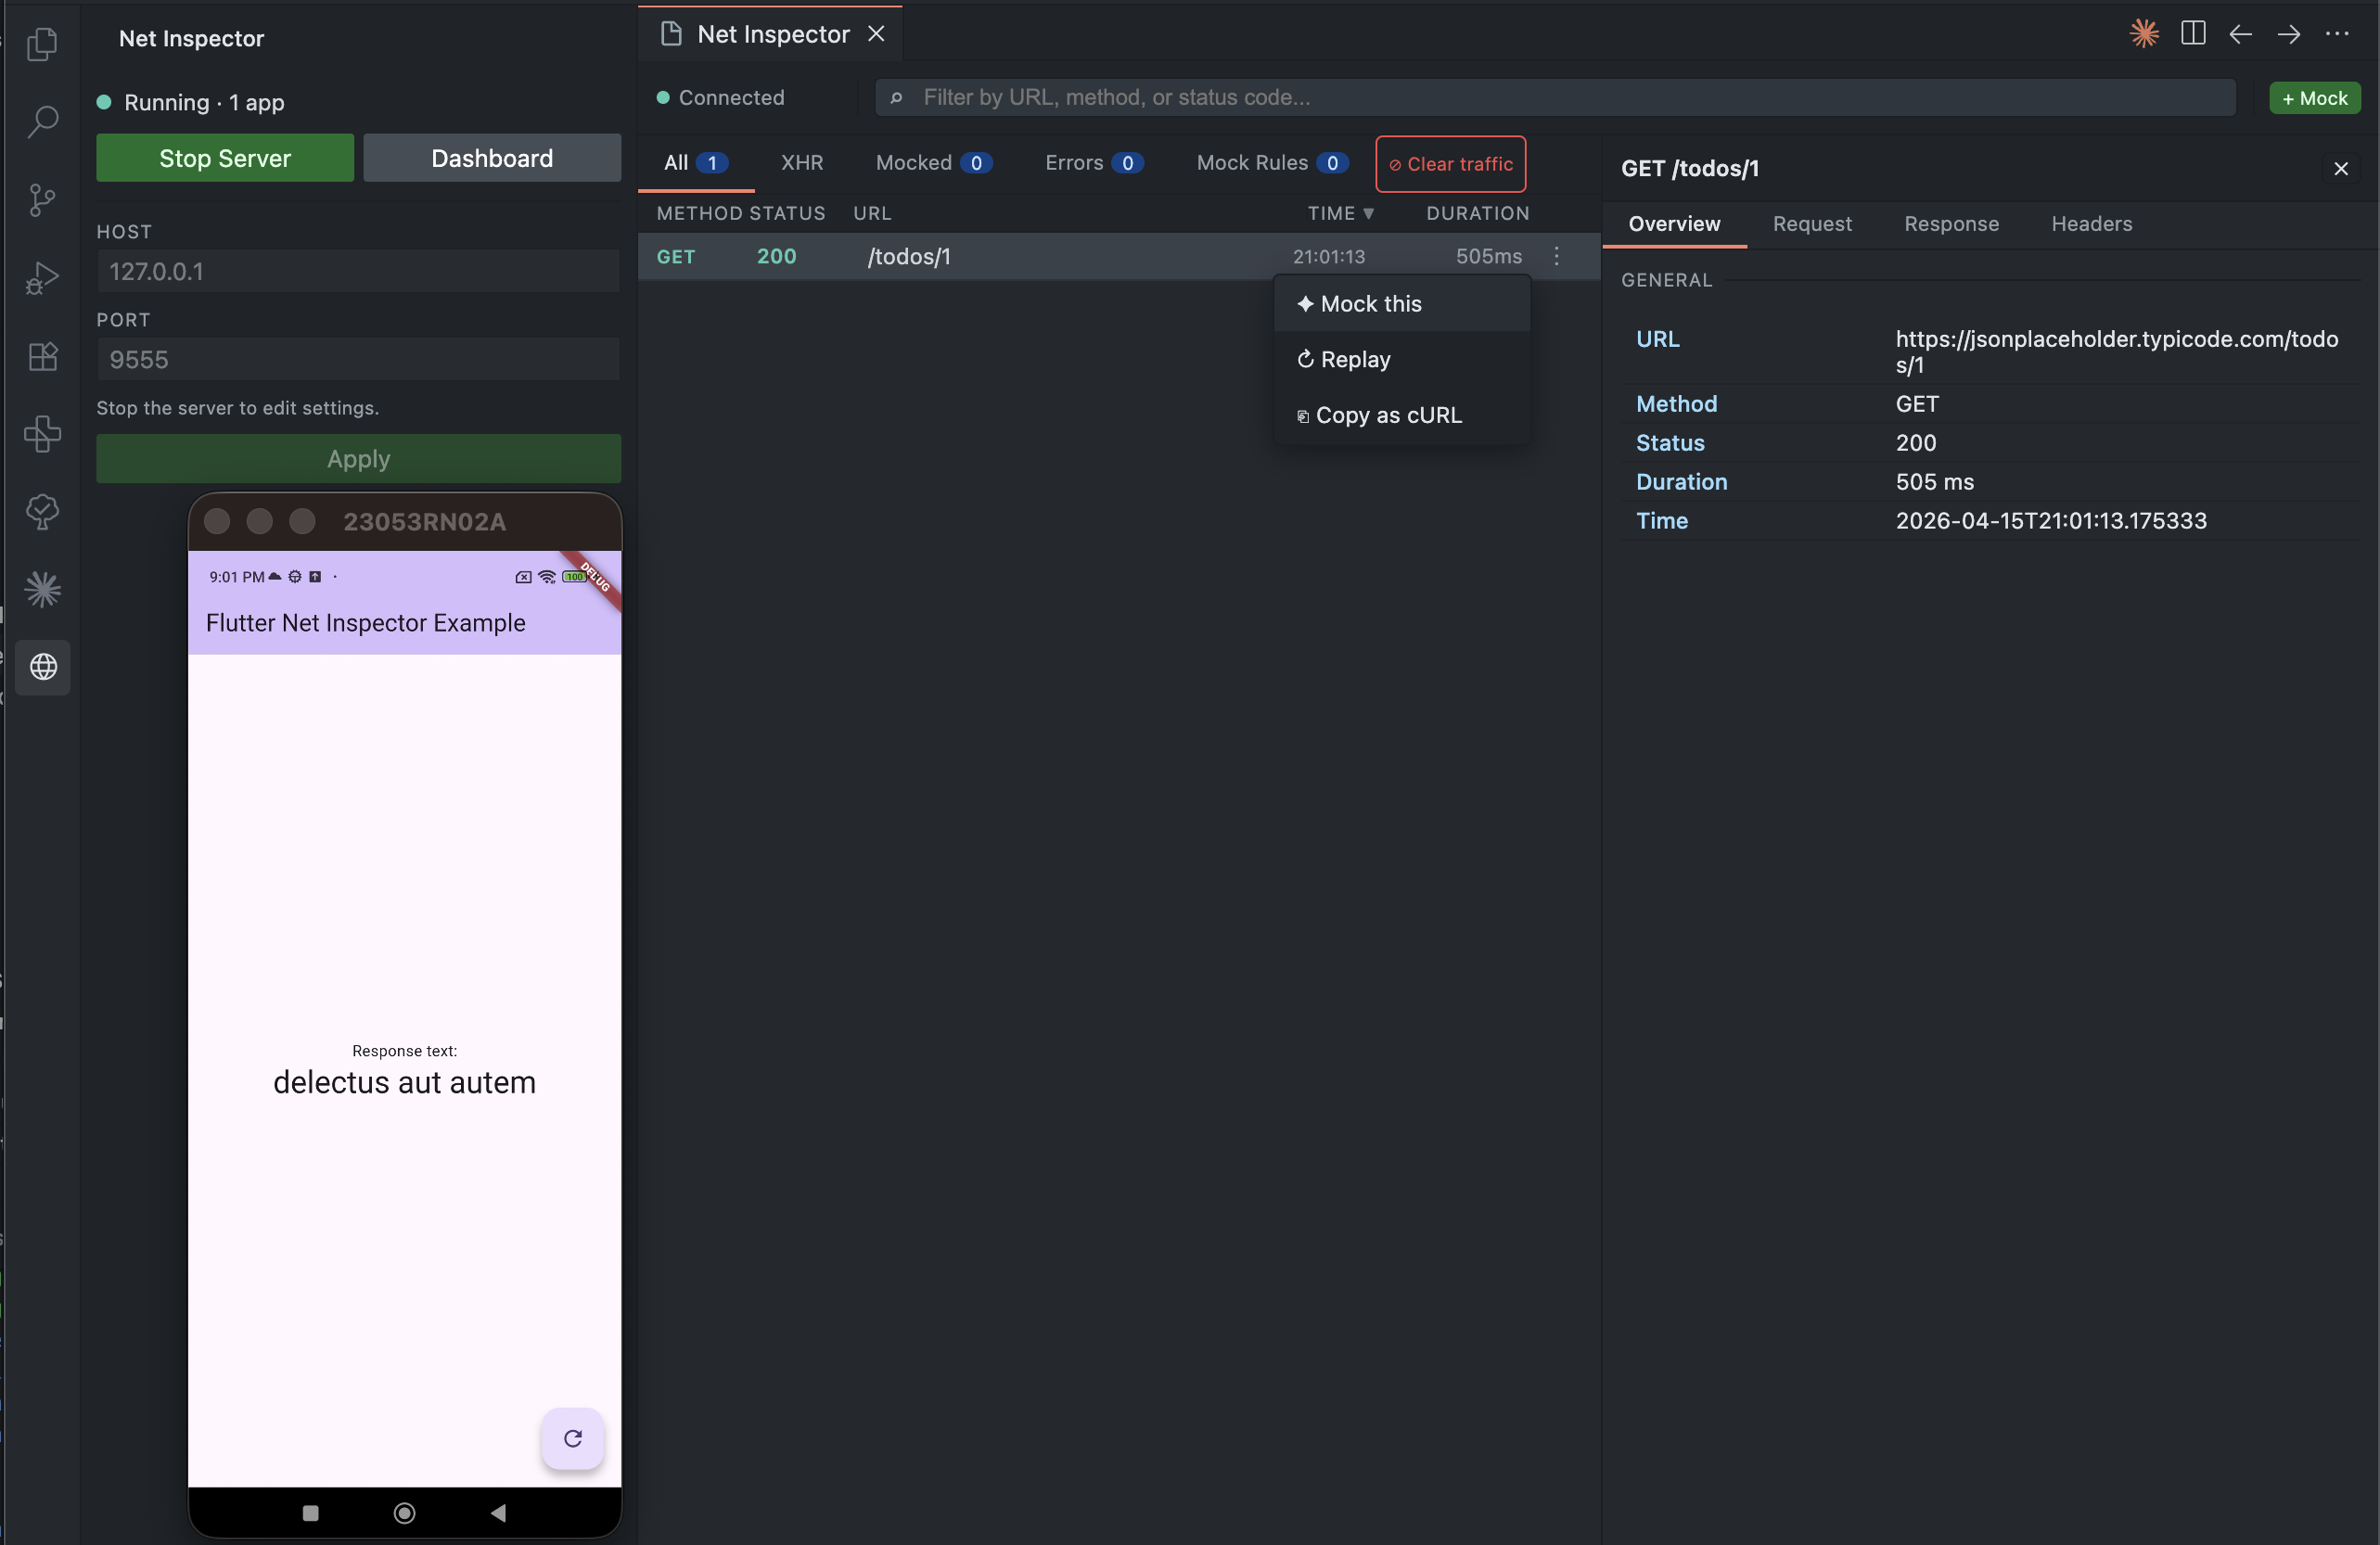The width and height of the screenshot is (2380, 1545).
Task: Click the Stop Server button
Action: tap(224, 157)
